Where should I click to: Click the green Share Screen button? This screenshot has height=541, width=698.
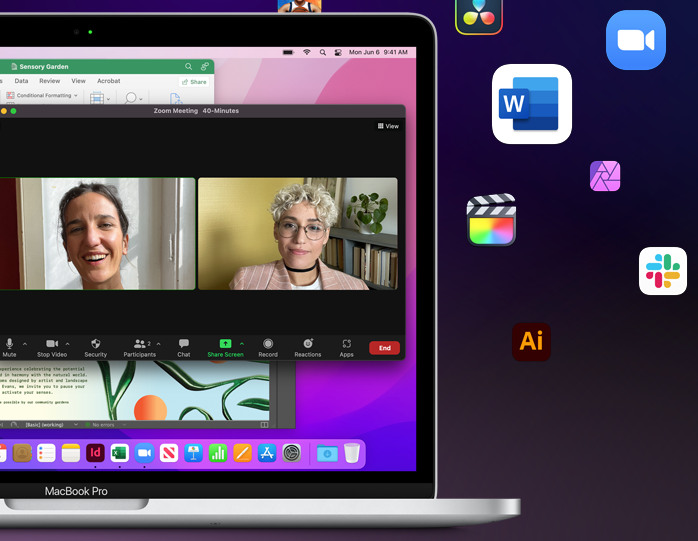(x=225, y=348)
